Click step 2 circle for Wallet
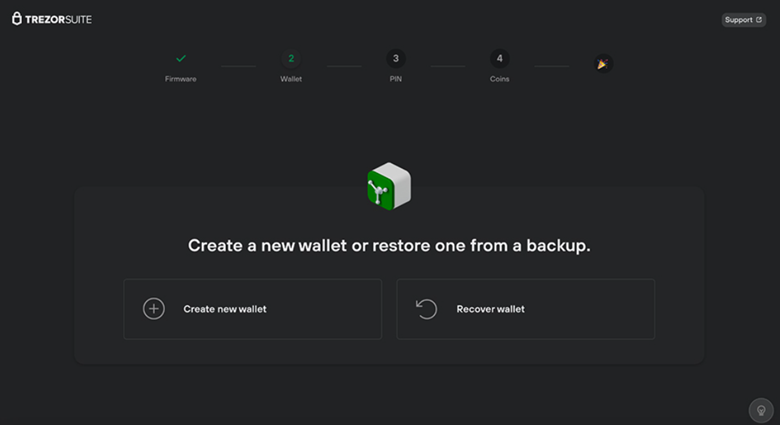The height and width of the screenshot is (425, 780). 291,59
